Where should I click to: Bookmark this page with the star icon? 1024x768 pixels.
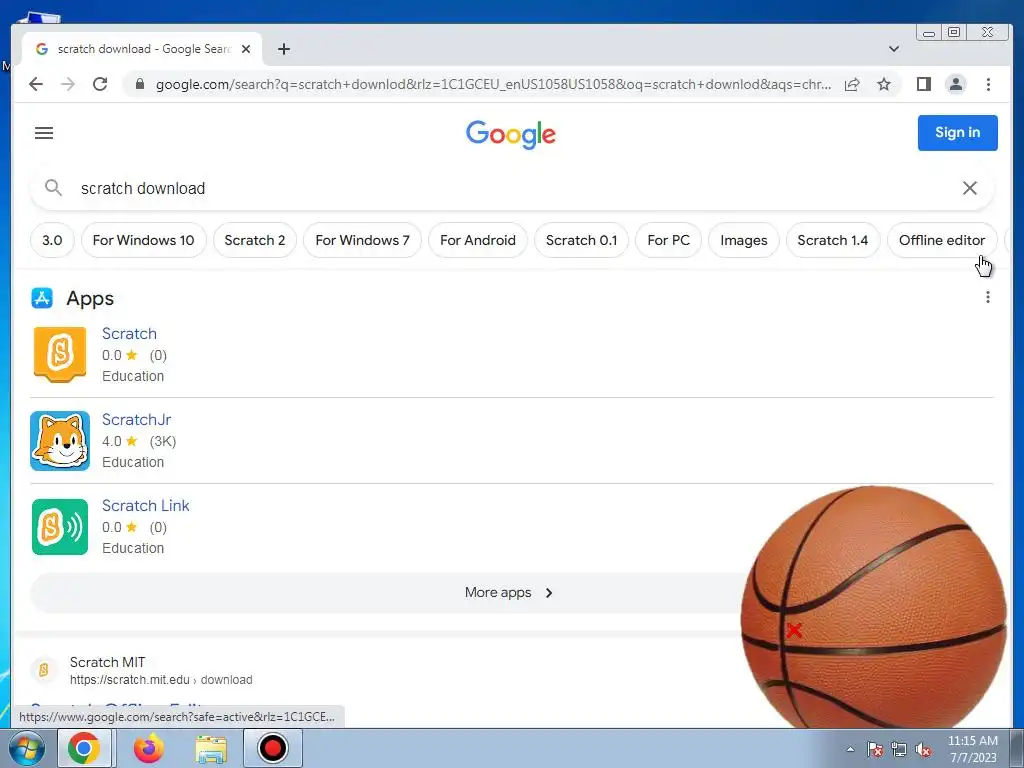pyautogui.click(x=884, y=84)
